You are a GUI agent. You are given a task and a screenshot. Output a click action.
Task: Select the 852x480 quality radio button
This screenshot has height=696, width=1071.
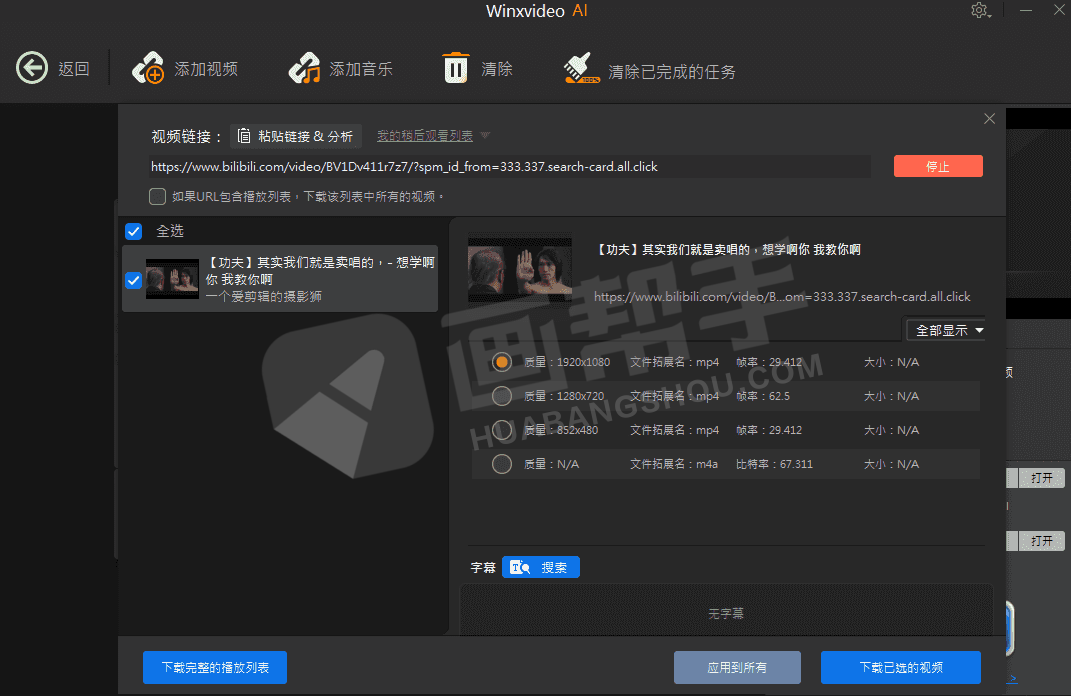(x=502, y=430)
